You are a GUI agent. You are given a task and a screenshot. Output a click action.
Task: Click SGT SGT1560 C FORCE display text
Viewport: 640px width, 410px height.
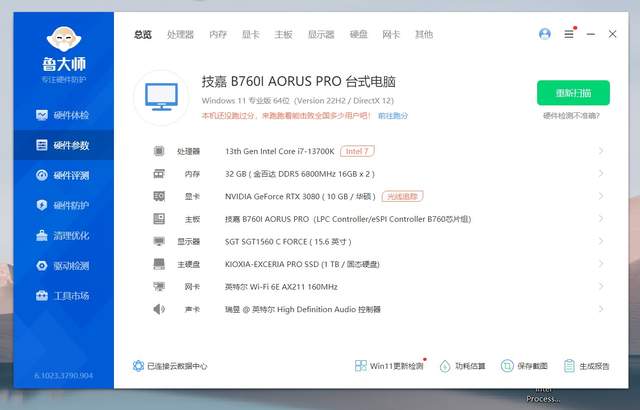(288, 242)
